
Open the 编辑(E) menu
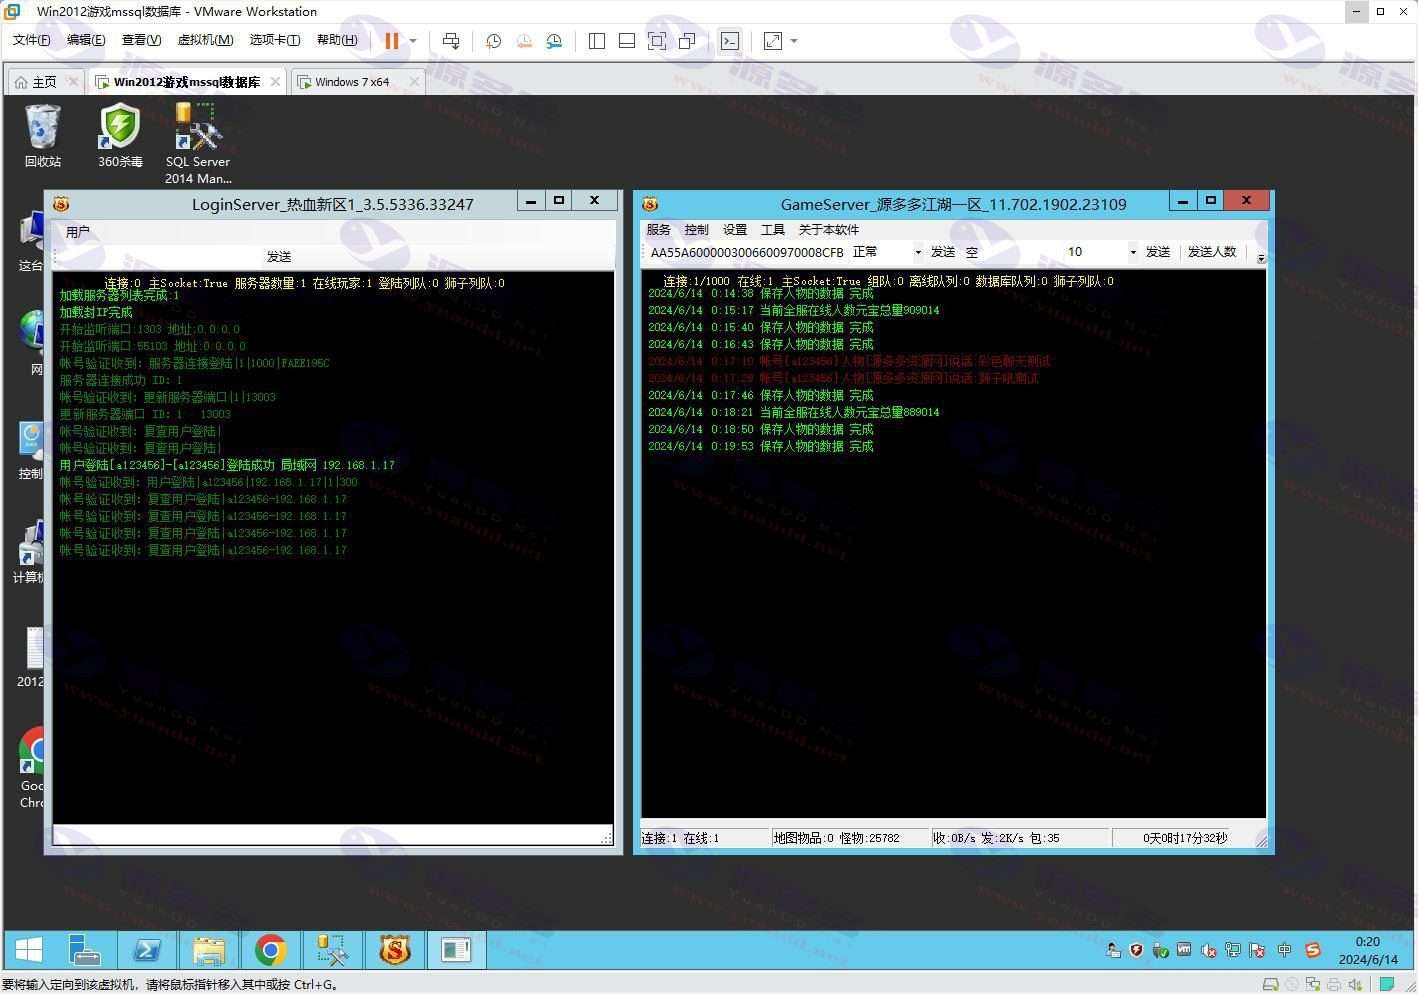tap(86, 40)
